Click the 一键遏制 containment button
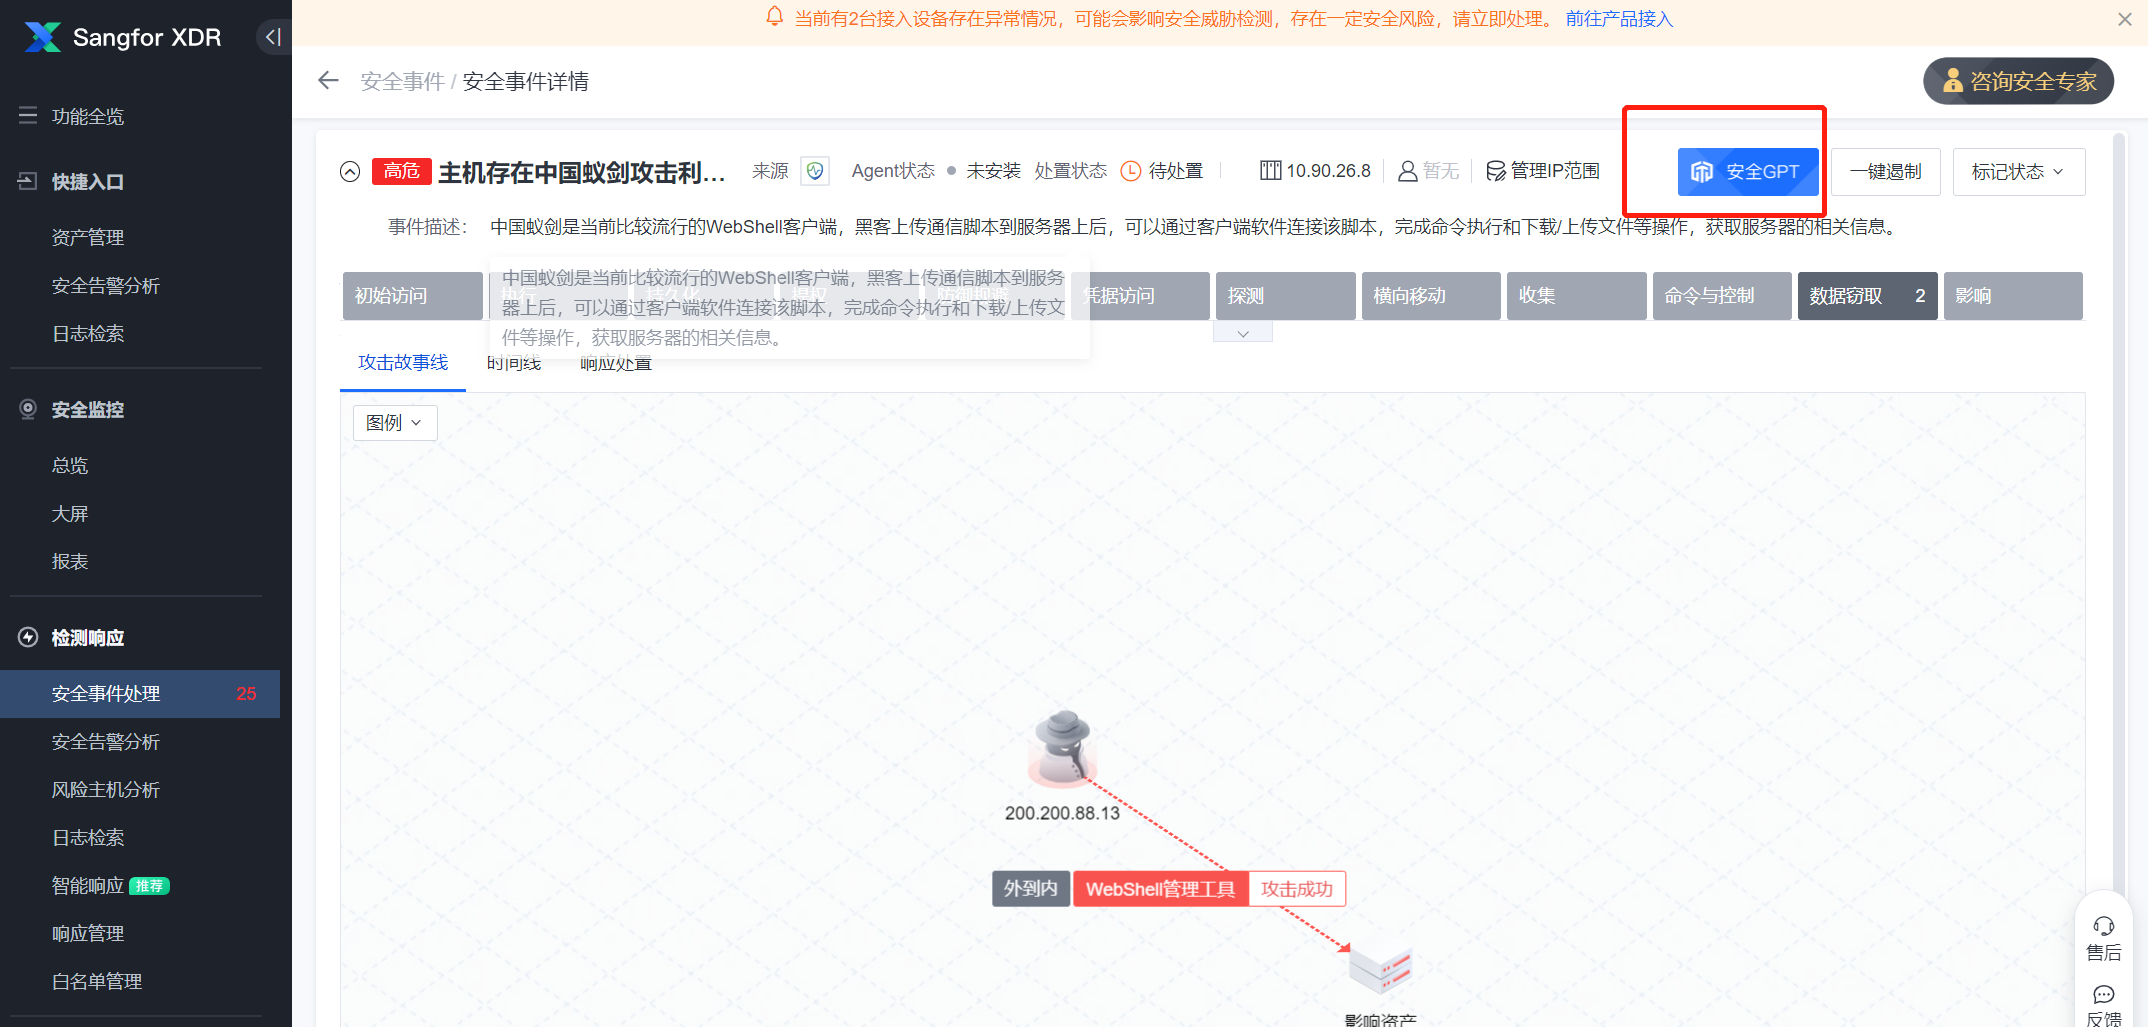This screenshot has height=1027, width=2148. pos(1886,171)
